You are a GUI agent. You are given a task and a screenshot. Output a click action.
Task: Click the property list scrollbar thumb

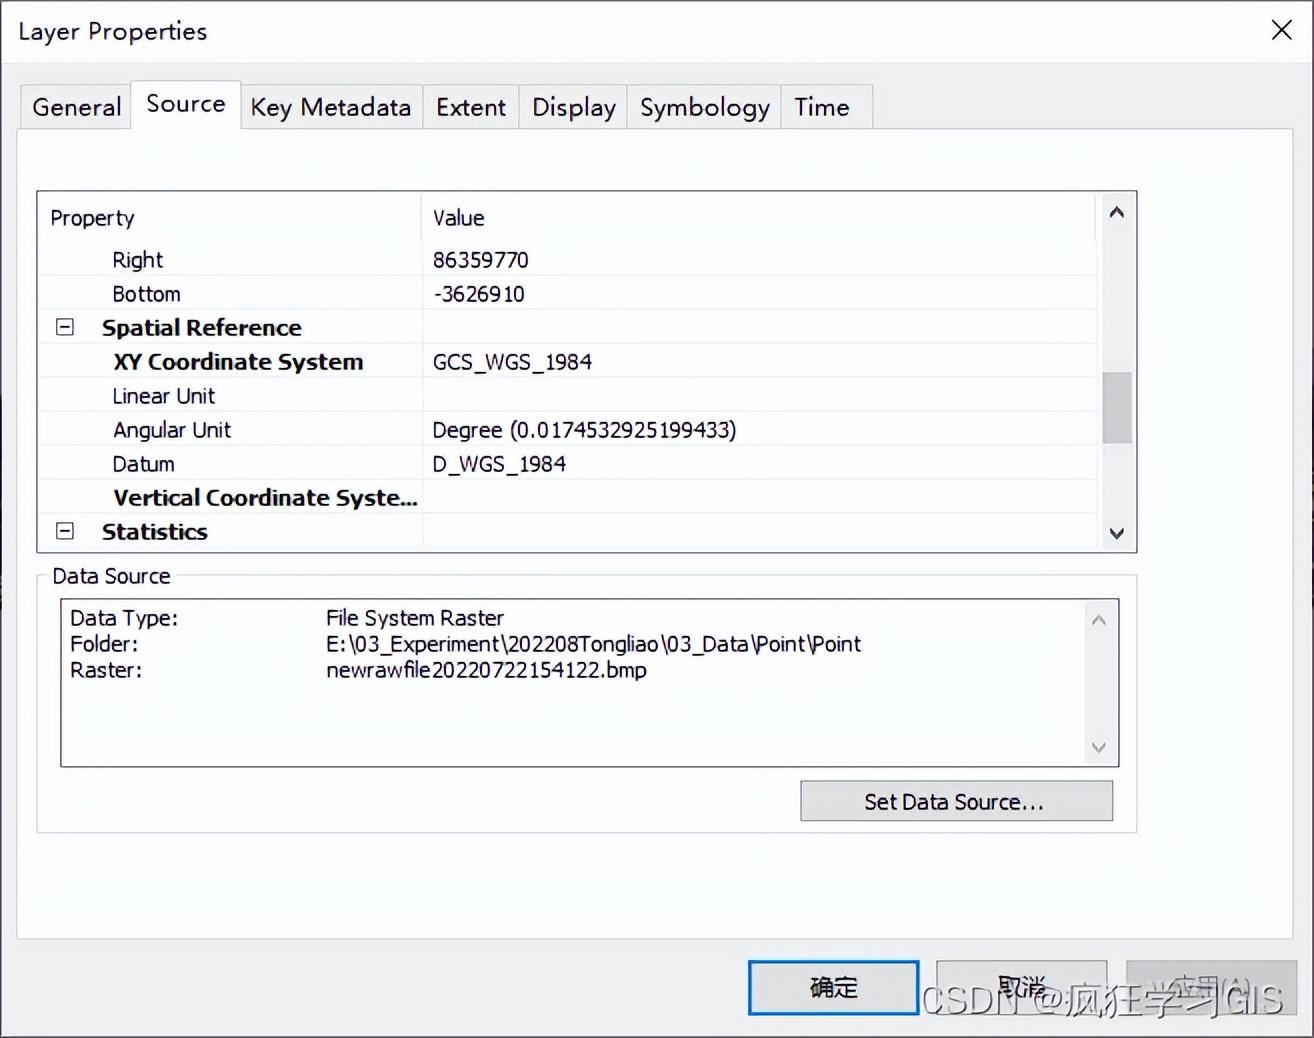[x=1117, y=407]
